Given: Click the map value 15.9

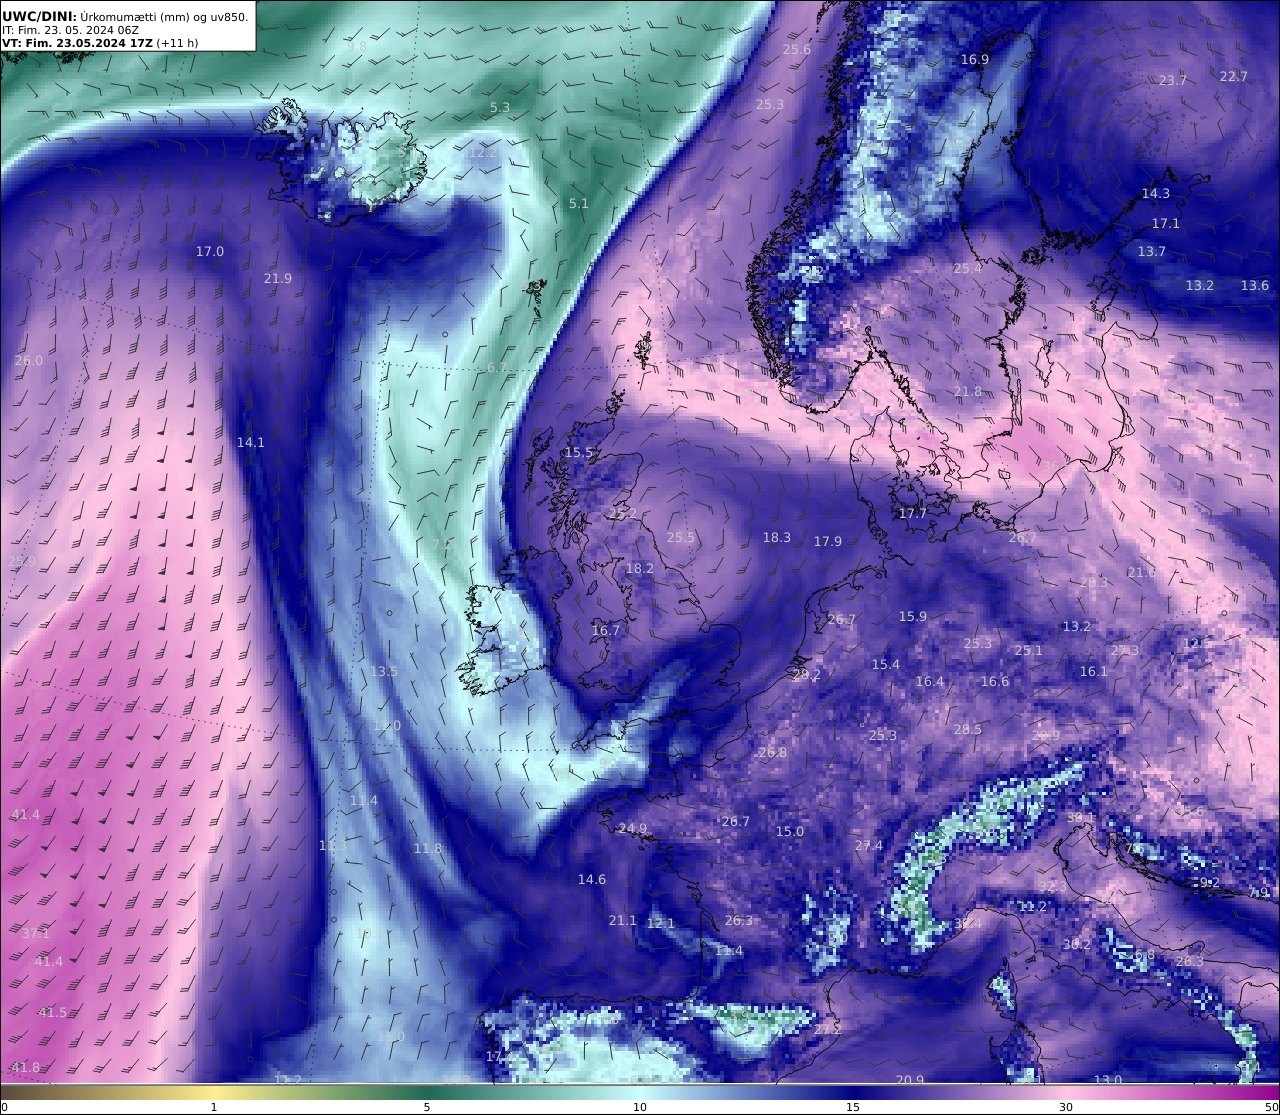Looking at the screenshot, I should 913,617.
